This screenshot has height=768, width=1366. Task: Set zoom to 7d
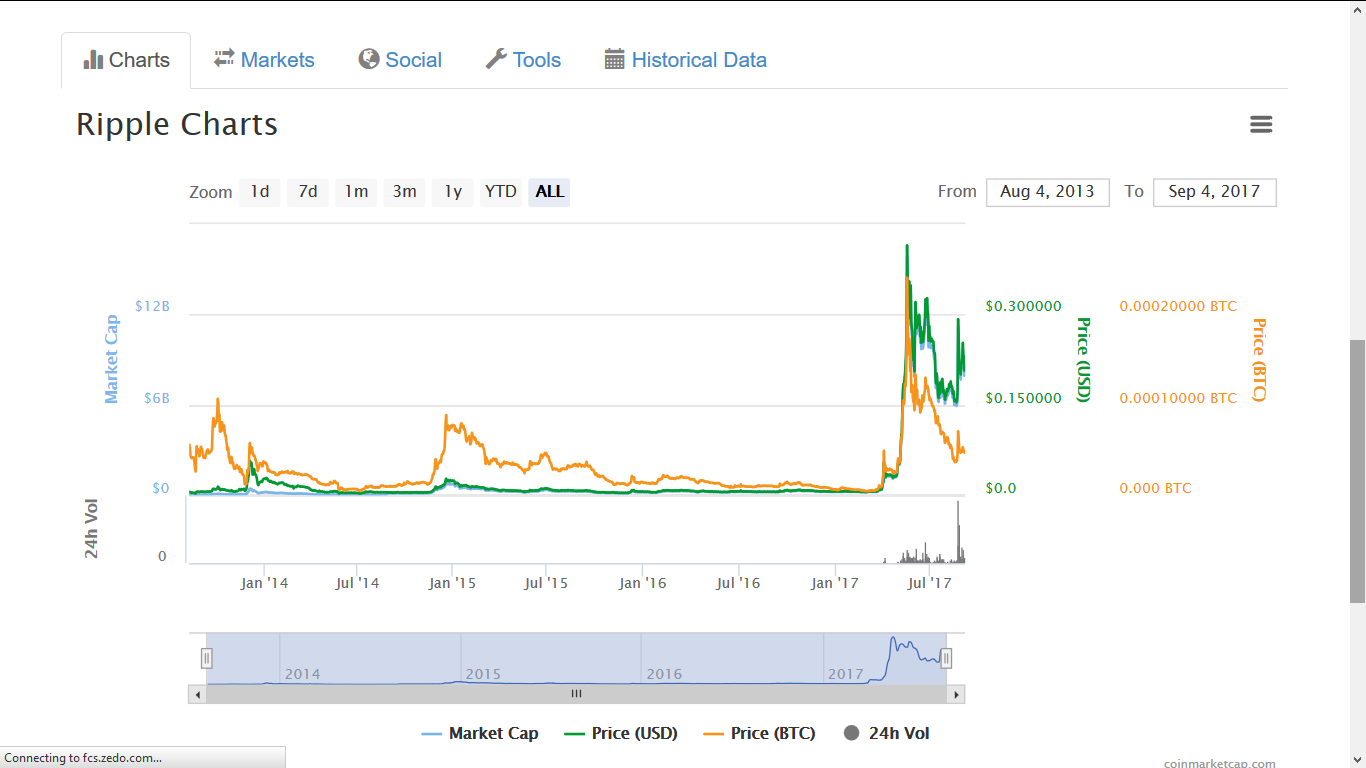click(x=308, y=192)
